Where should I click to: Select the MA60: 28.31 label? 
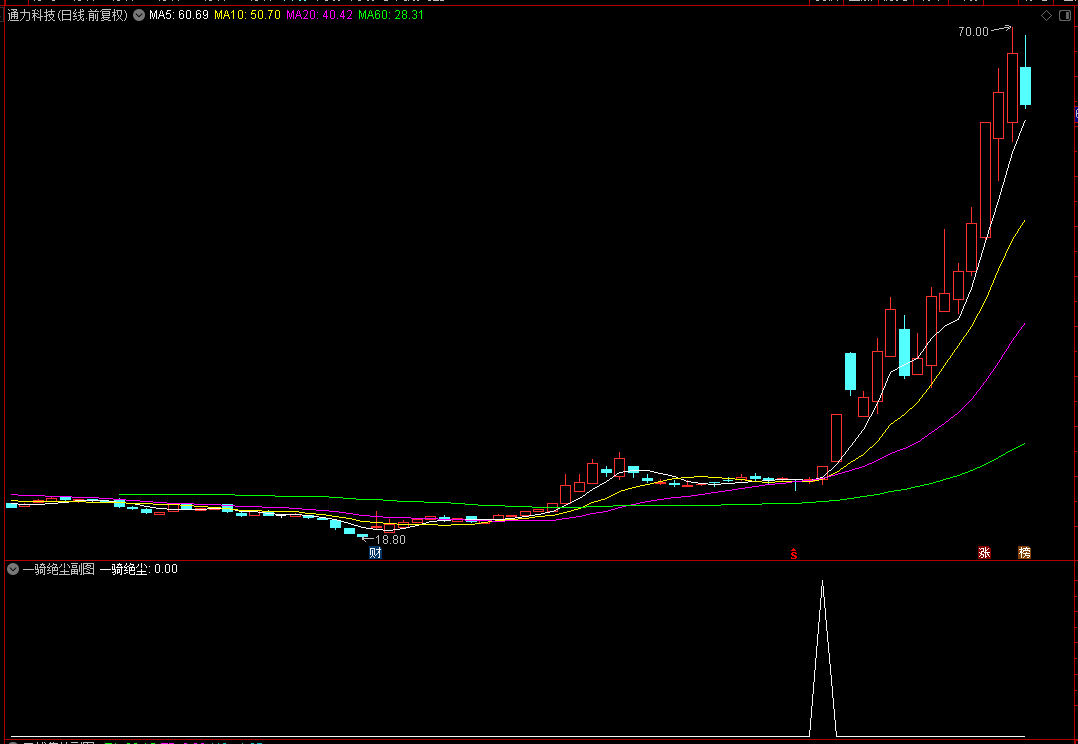point(390,15)
